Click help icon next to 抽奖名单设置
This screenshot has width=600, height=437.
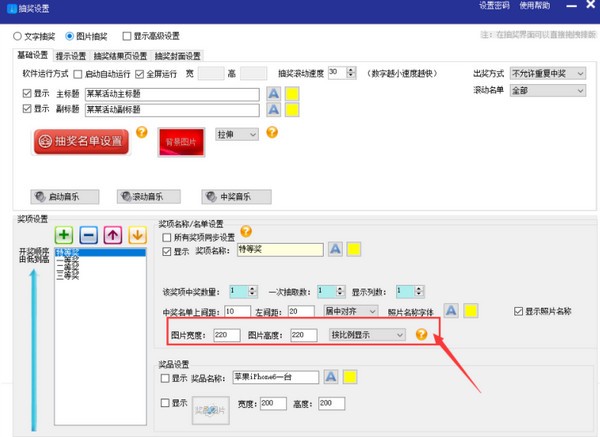[141, 132]
